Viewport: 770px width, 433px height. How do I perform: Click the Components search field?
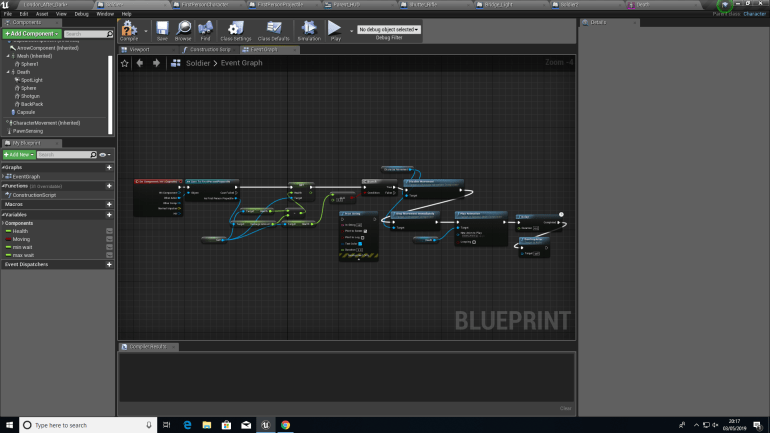point(85,34)
